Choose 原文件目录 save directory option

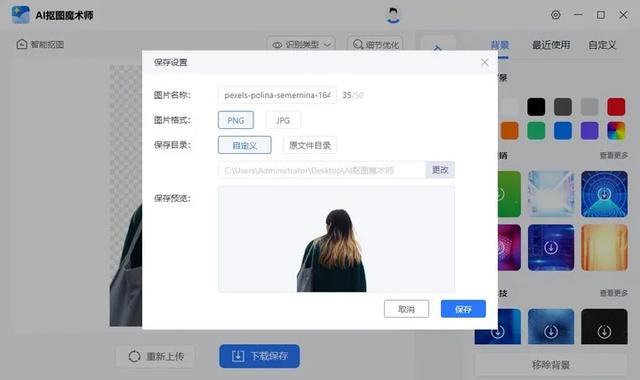click(x=310, y=145)
